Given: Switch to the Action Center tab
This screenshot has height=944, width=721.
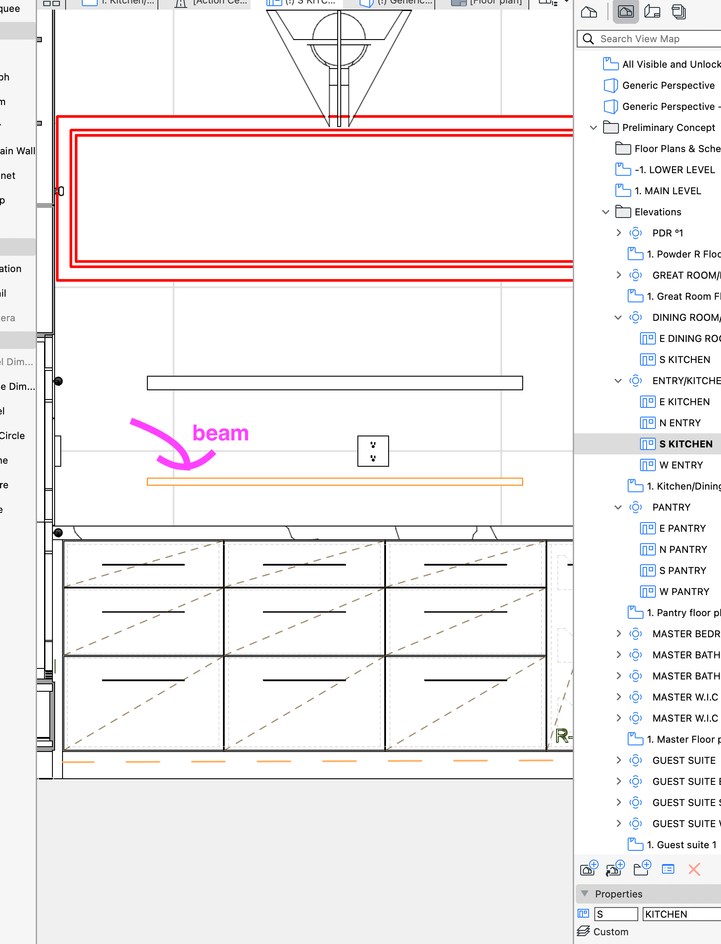Looking at the screenshot, I should pos(211,2).
